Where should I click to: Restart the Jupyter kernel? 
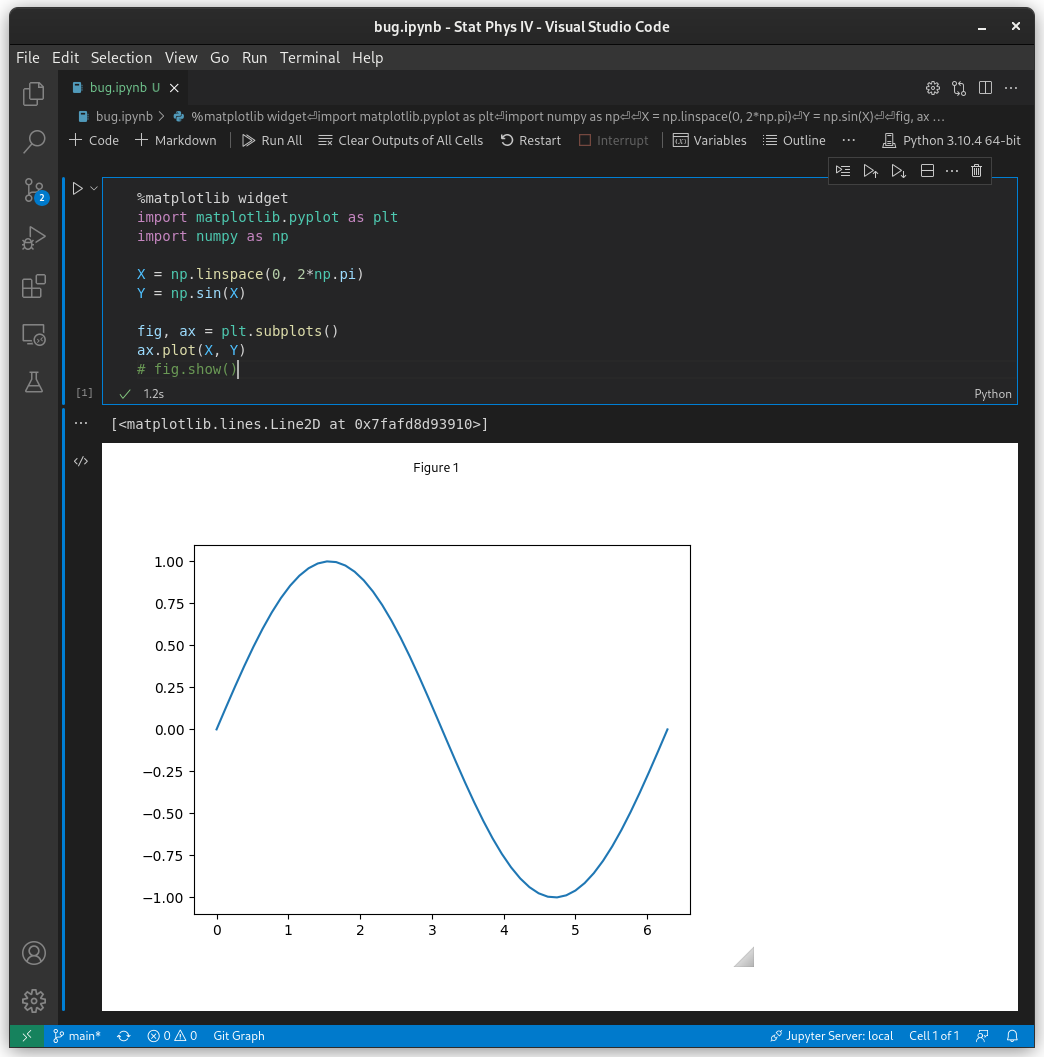pyautogui.click(x=530, y=140)
